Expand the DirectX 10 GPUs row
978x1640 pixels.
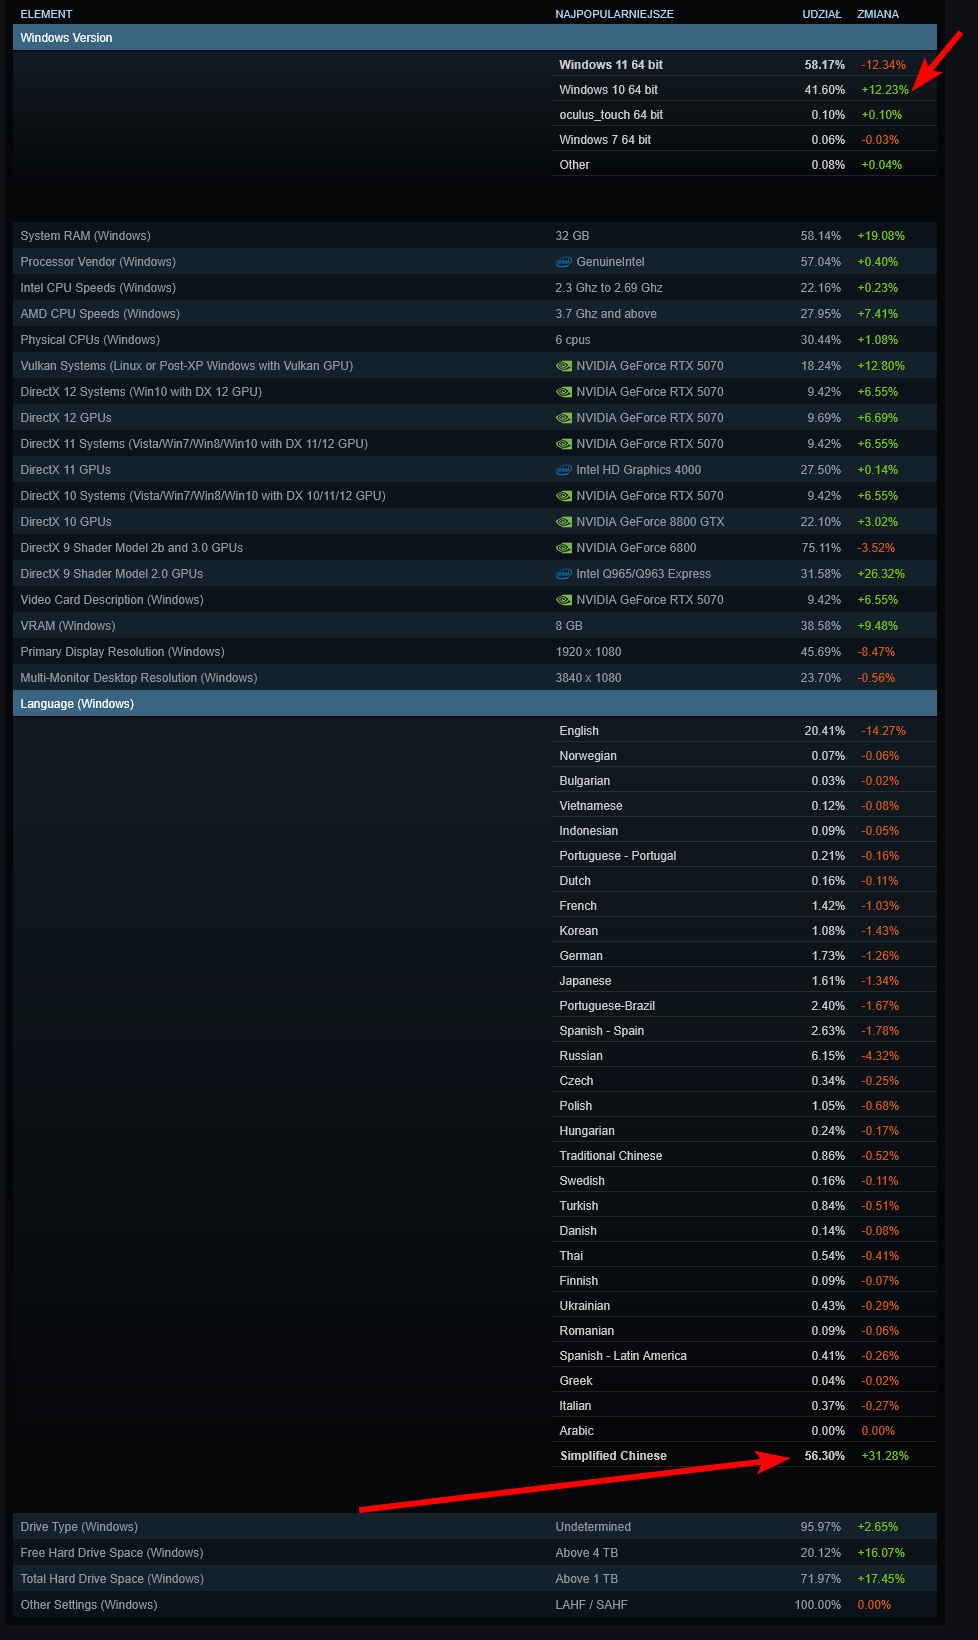[475, 522]
